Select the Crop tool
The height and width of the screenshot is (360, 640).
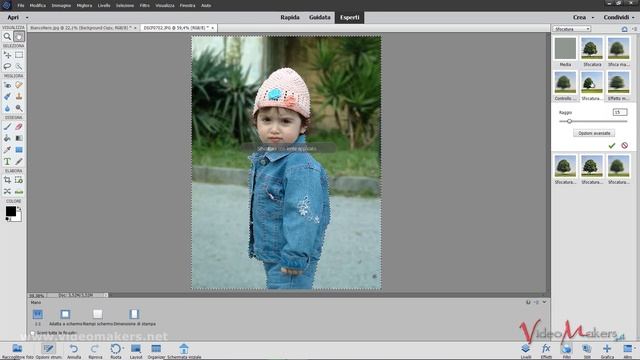point(7,180)
